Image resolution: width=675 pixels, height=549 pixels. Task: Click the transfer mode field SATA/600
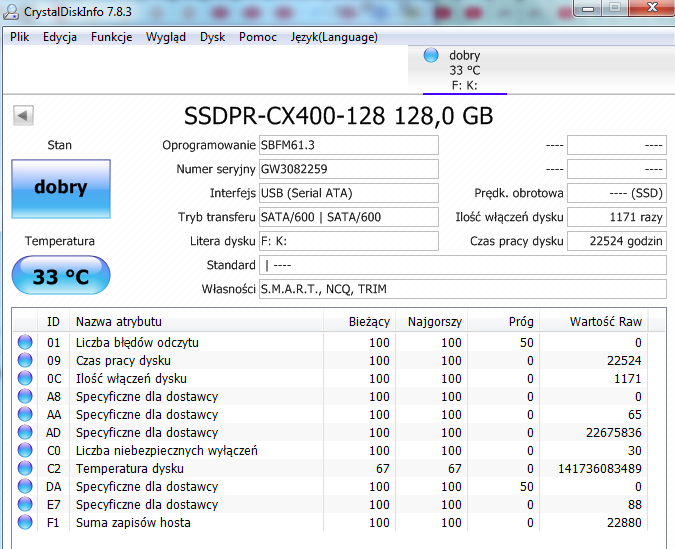pos(349,217)
